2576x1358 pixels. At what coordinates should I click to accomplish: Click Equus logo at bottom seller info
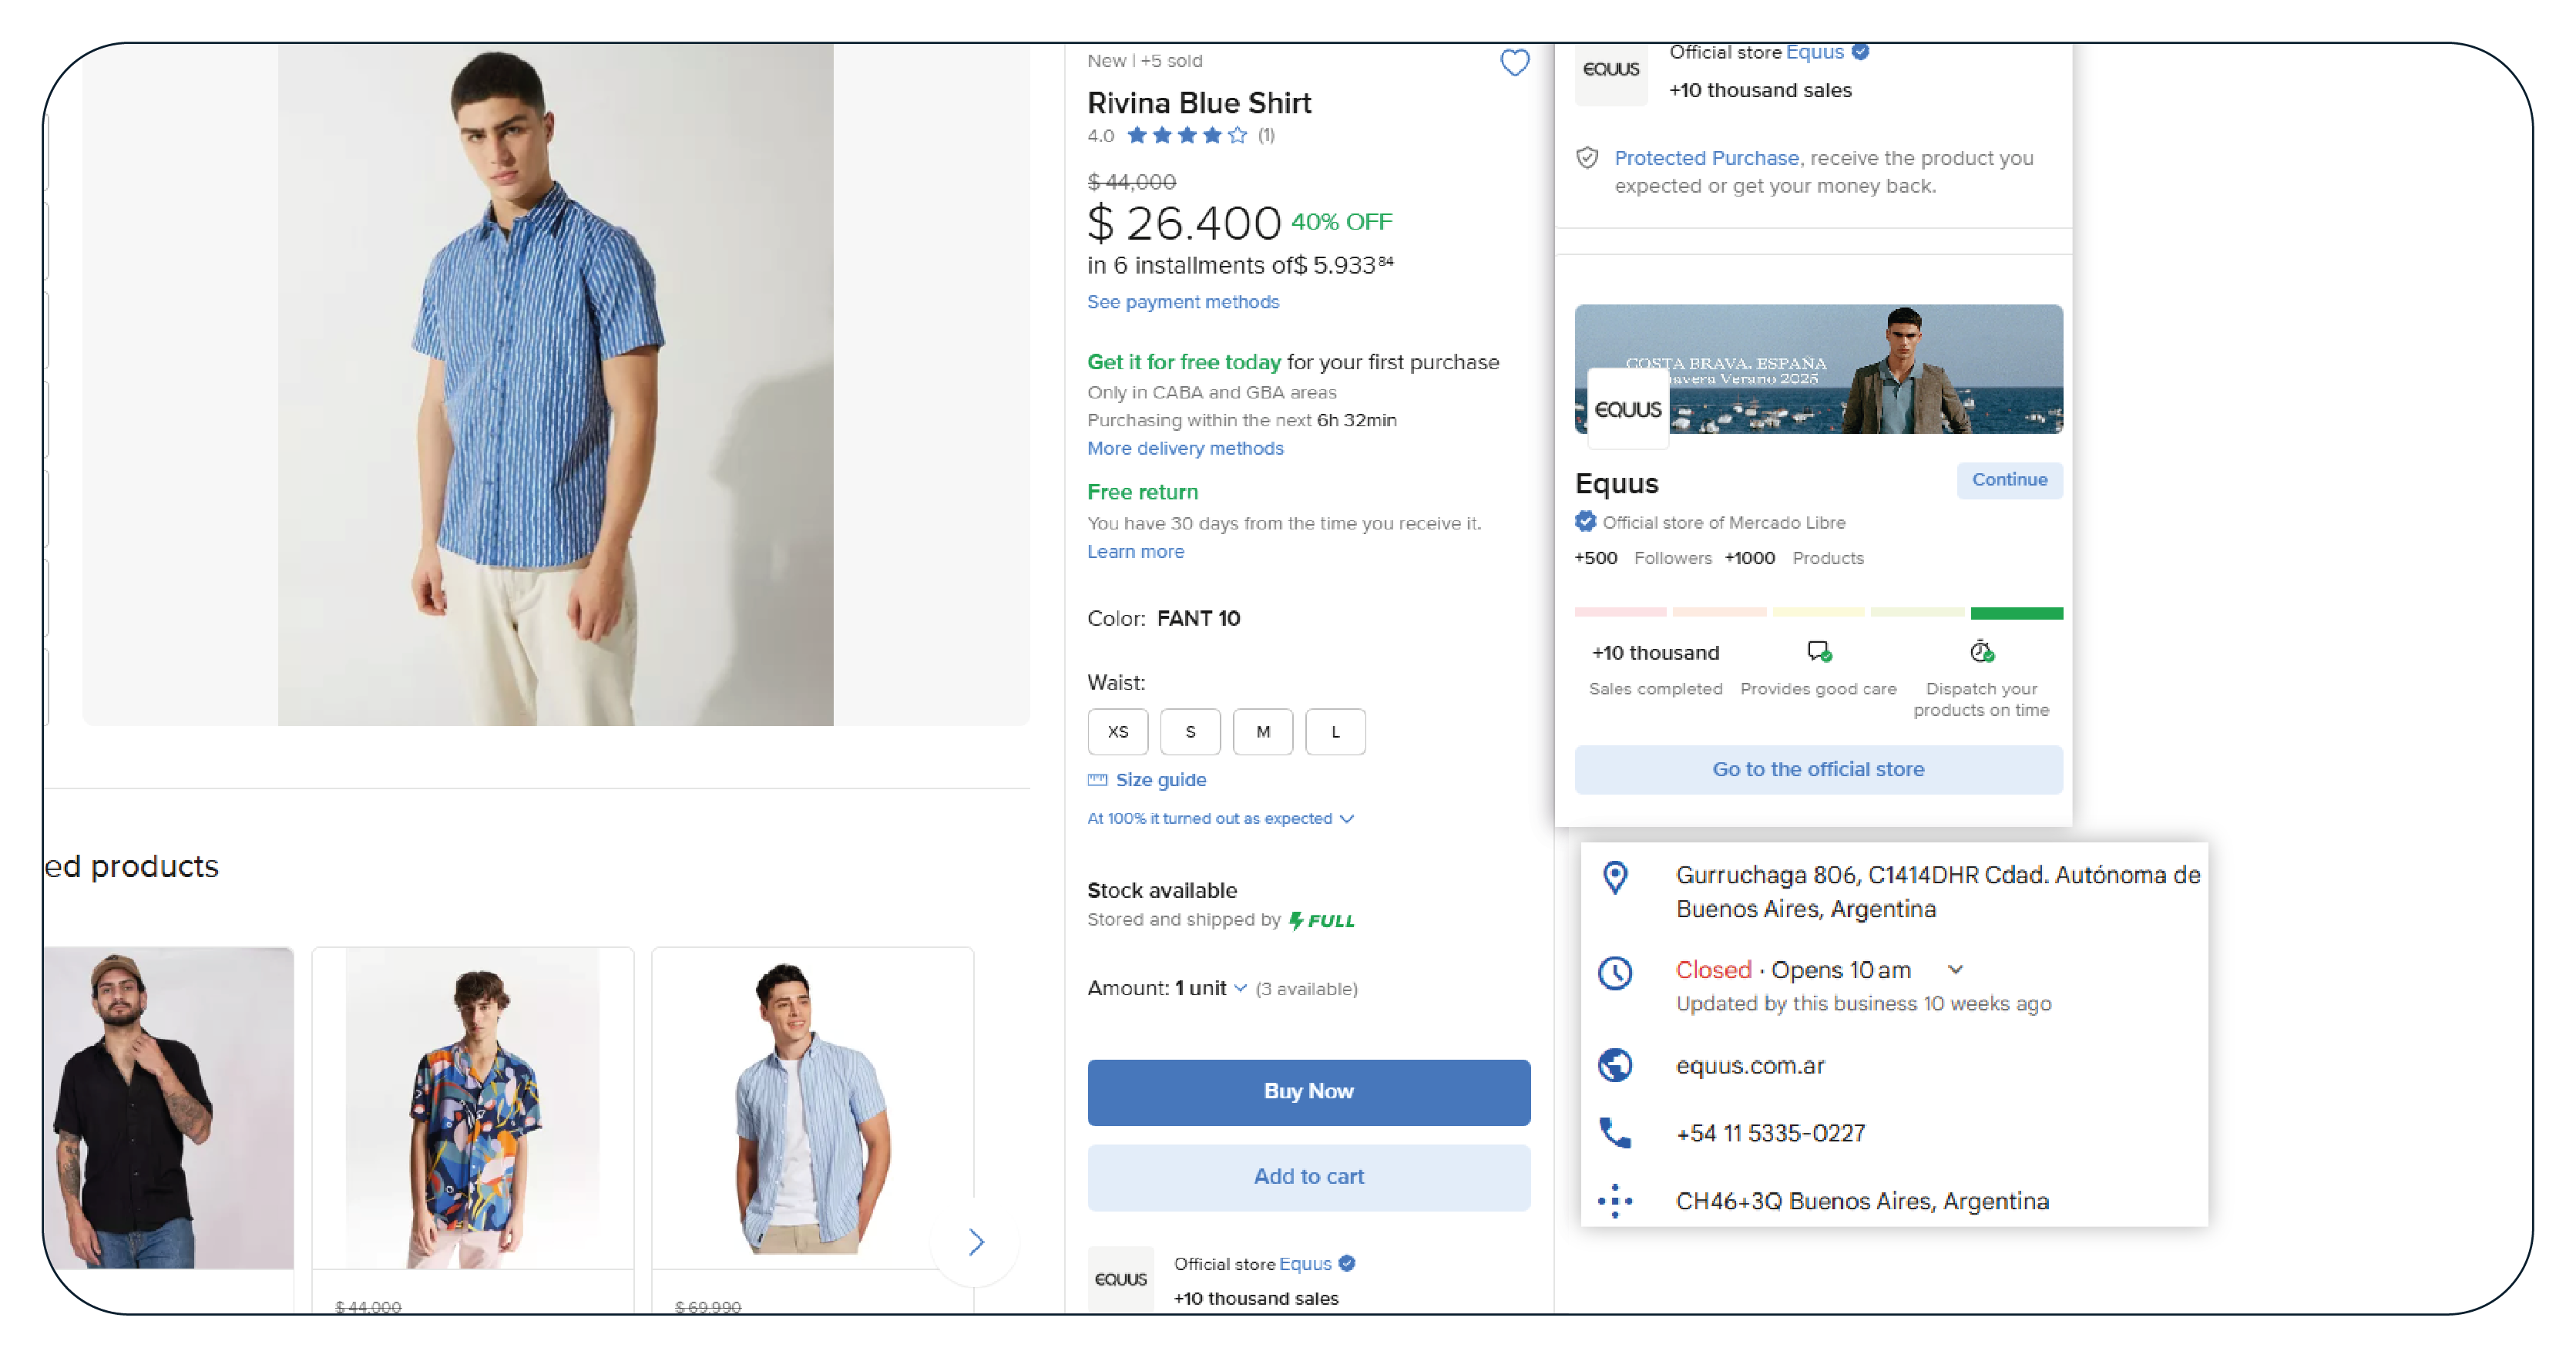[x=1120, y=1278]
